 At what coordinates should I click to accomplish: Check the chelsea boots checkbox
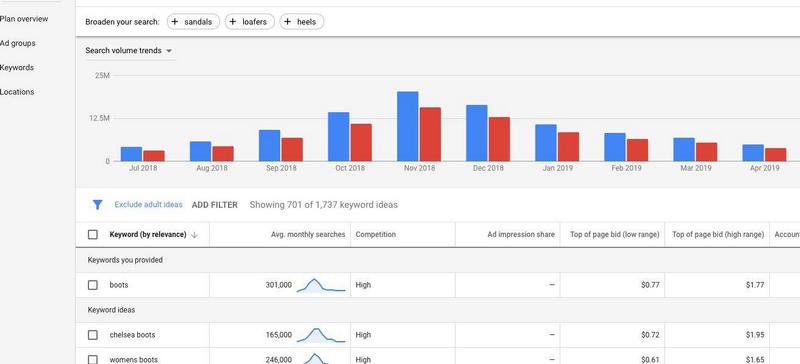point(92,335)
